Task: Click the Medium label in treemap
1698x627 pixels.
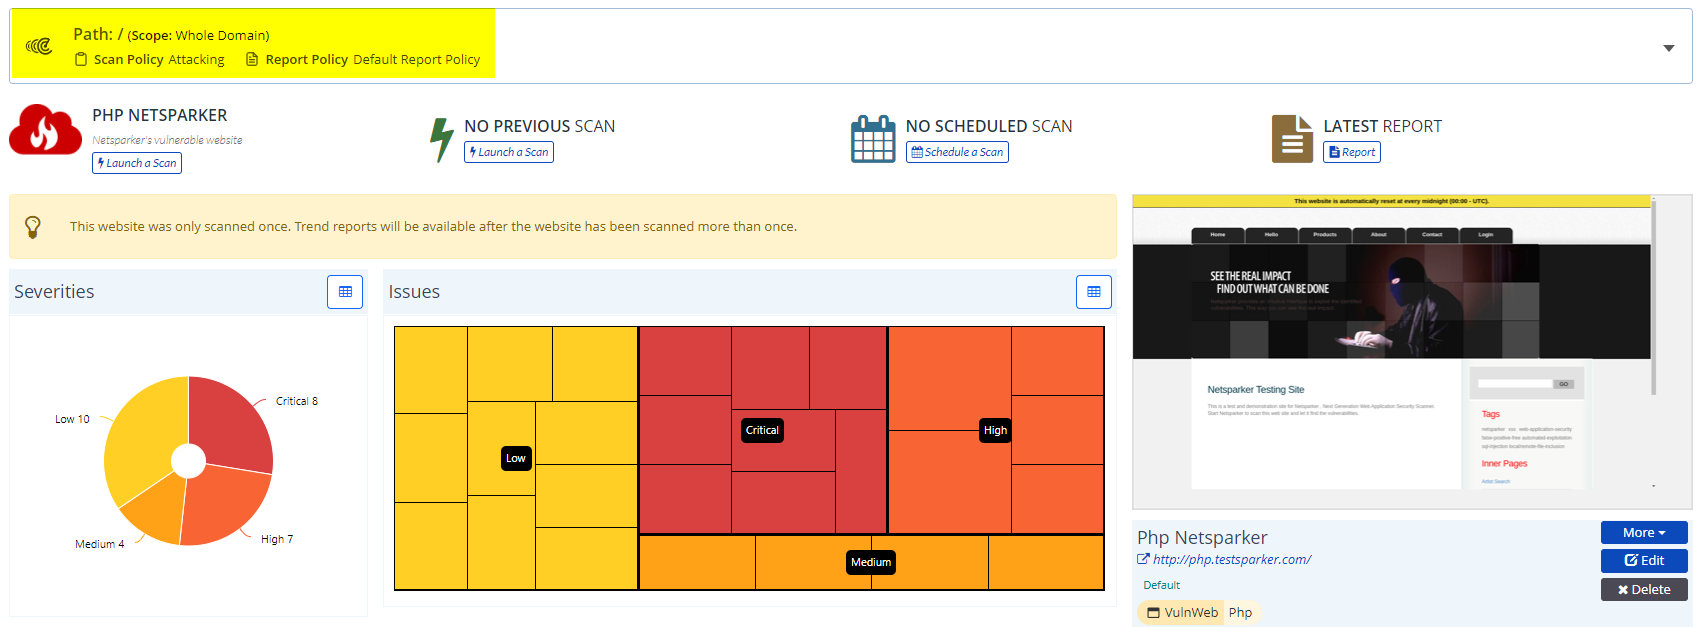Action: click(x=871, y=562)
